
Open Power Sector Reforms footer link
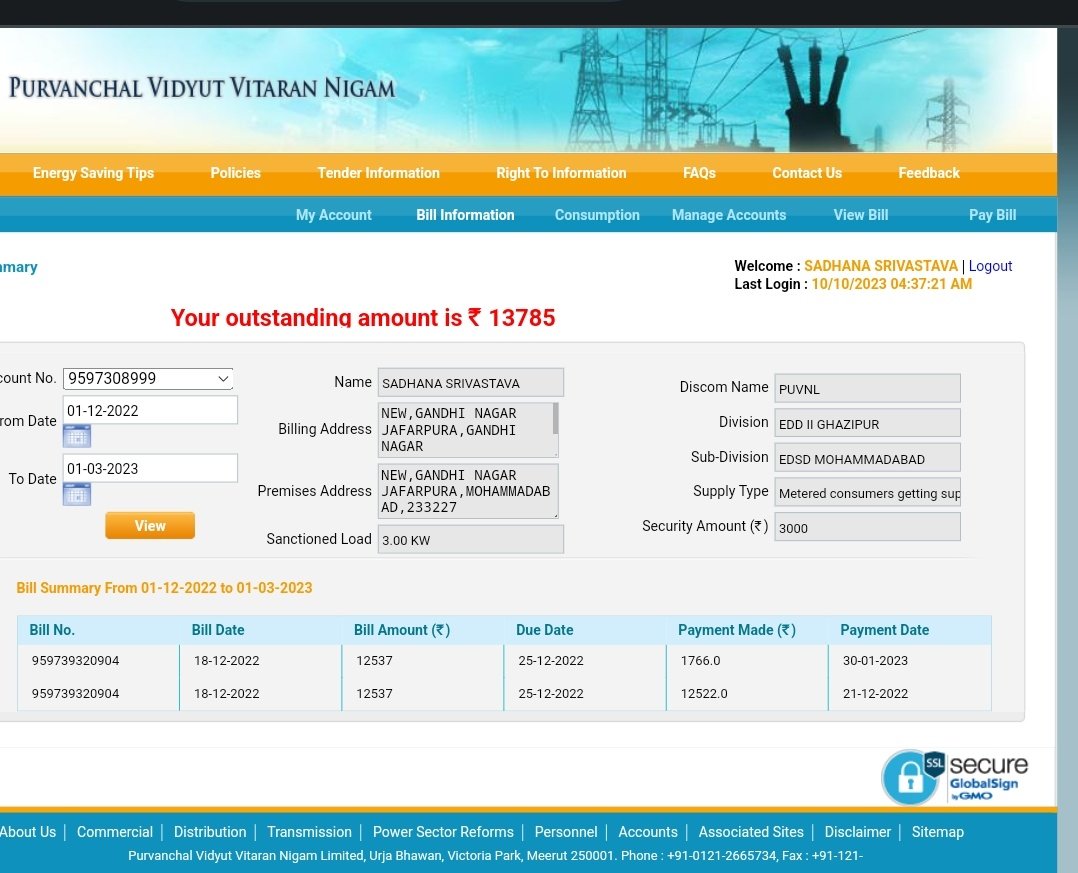pos(443,832)
